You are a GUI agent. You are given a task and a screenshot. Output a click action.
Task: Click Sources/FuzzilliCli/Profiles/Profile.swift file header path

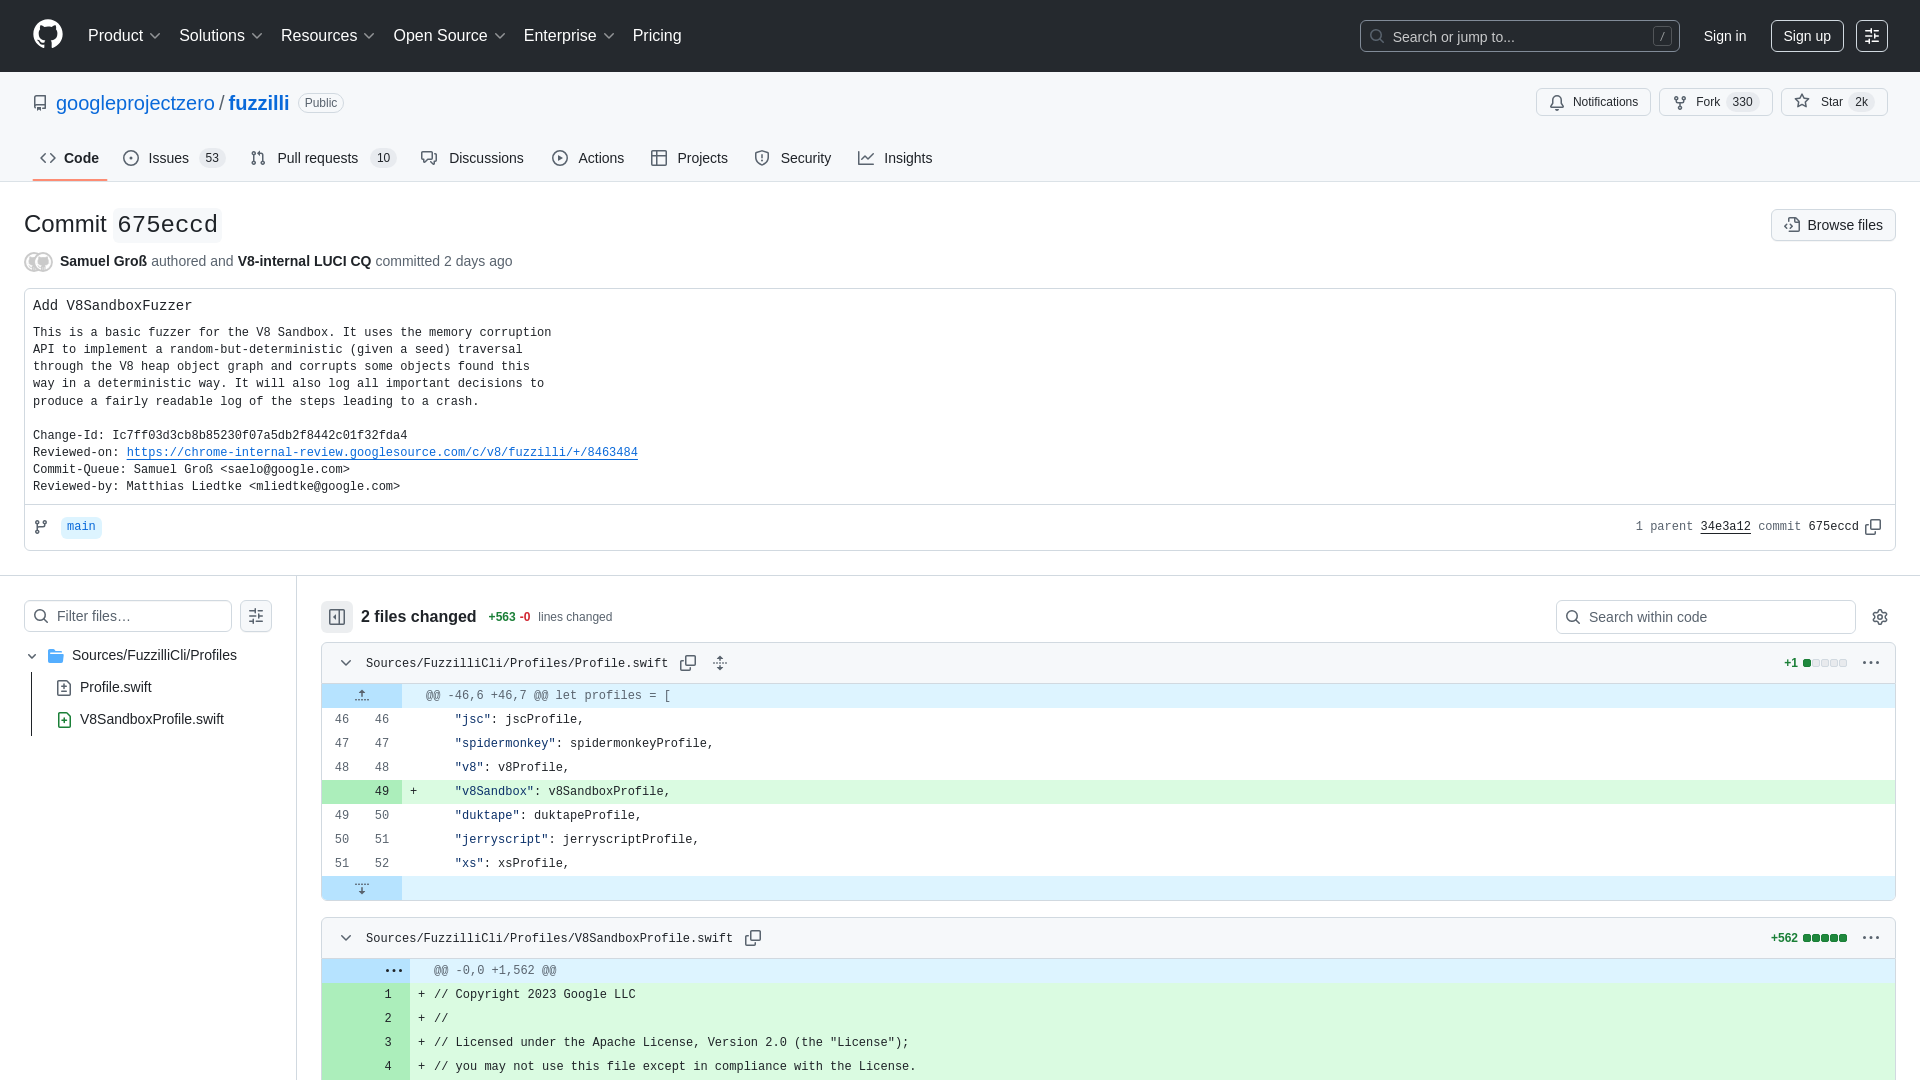coord(516,663)
